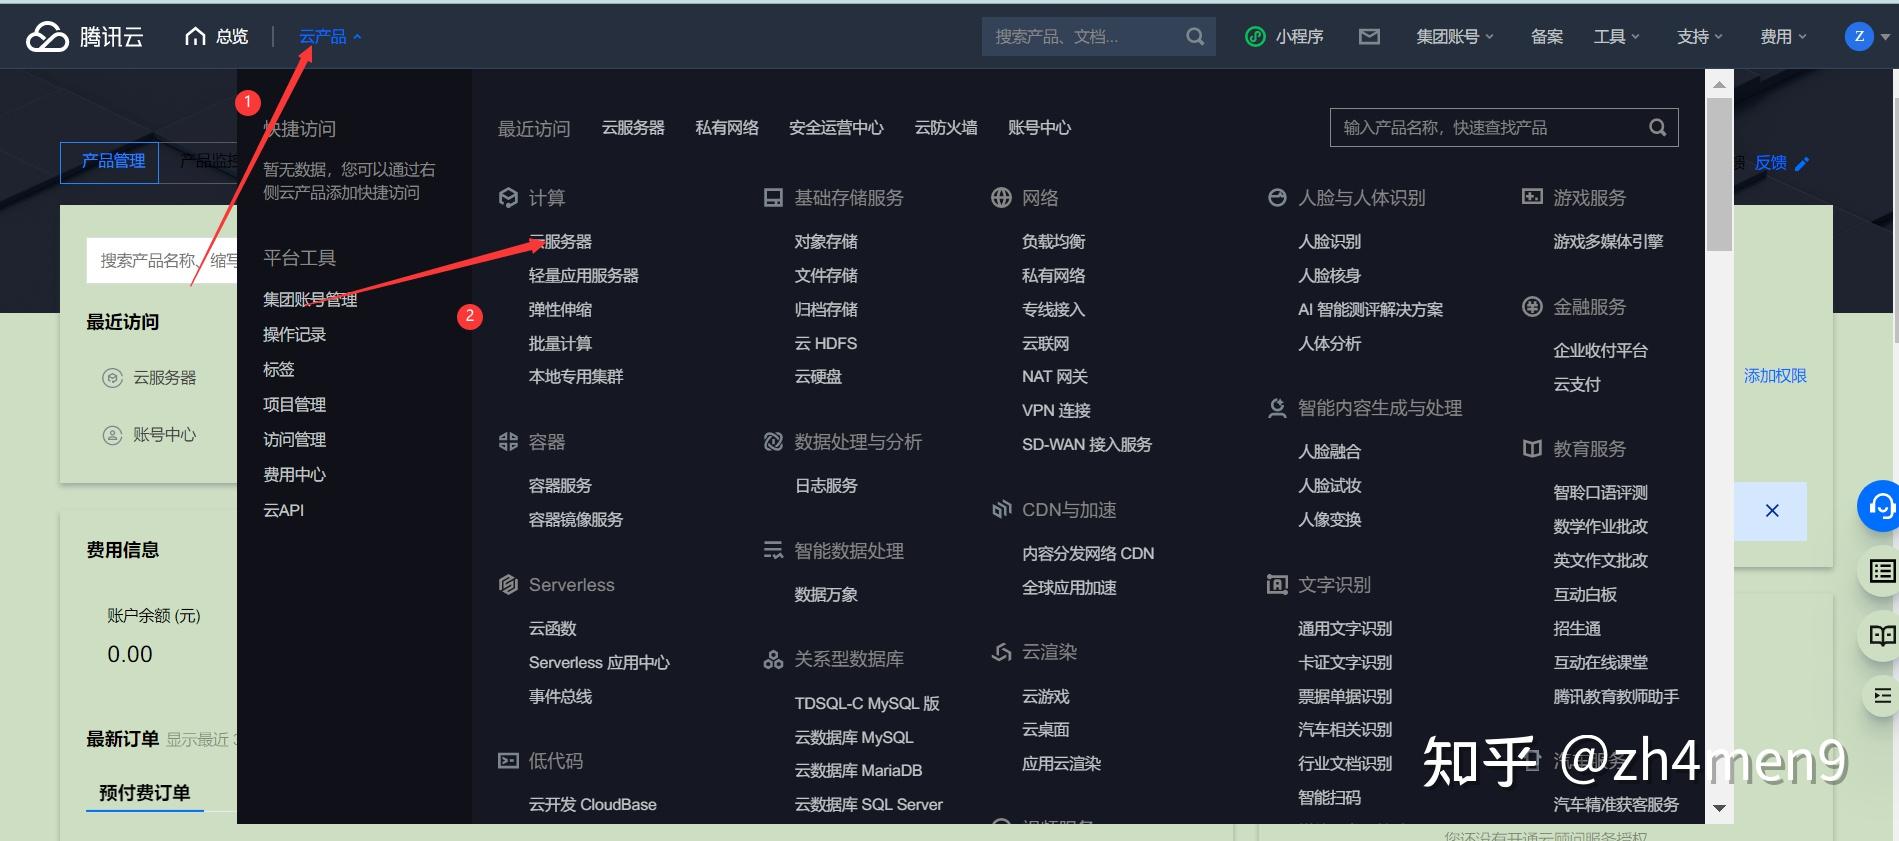Screen dimensions: 1899x841
Task: Open 云服务器 under 计算
Action: [560, 242]
